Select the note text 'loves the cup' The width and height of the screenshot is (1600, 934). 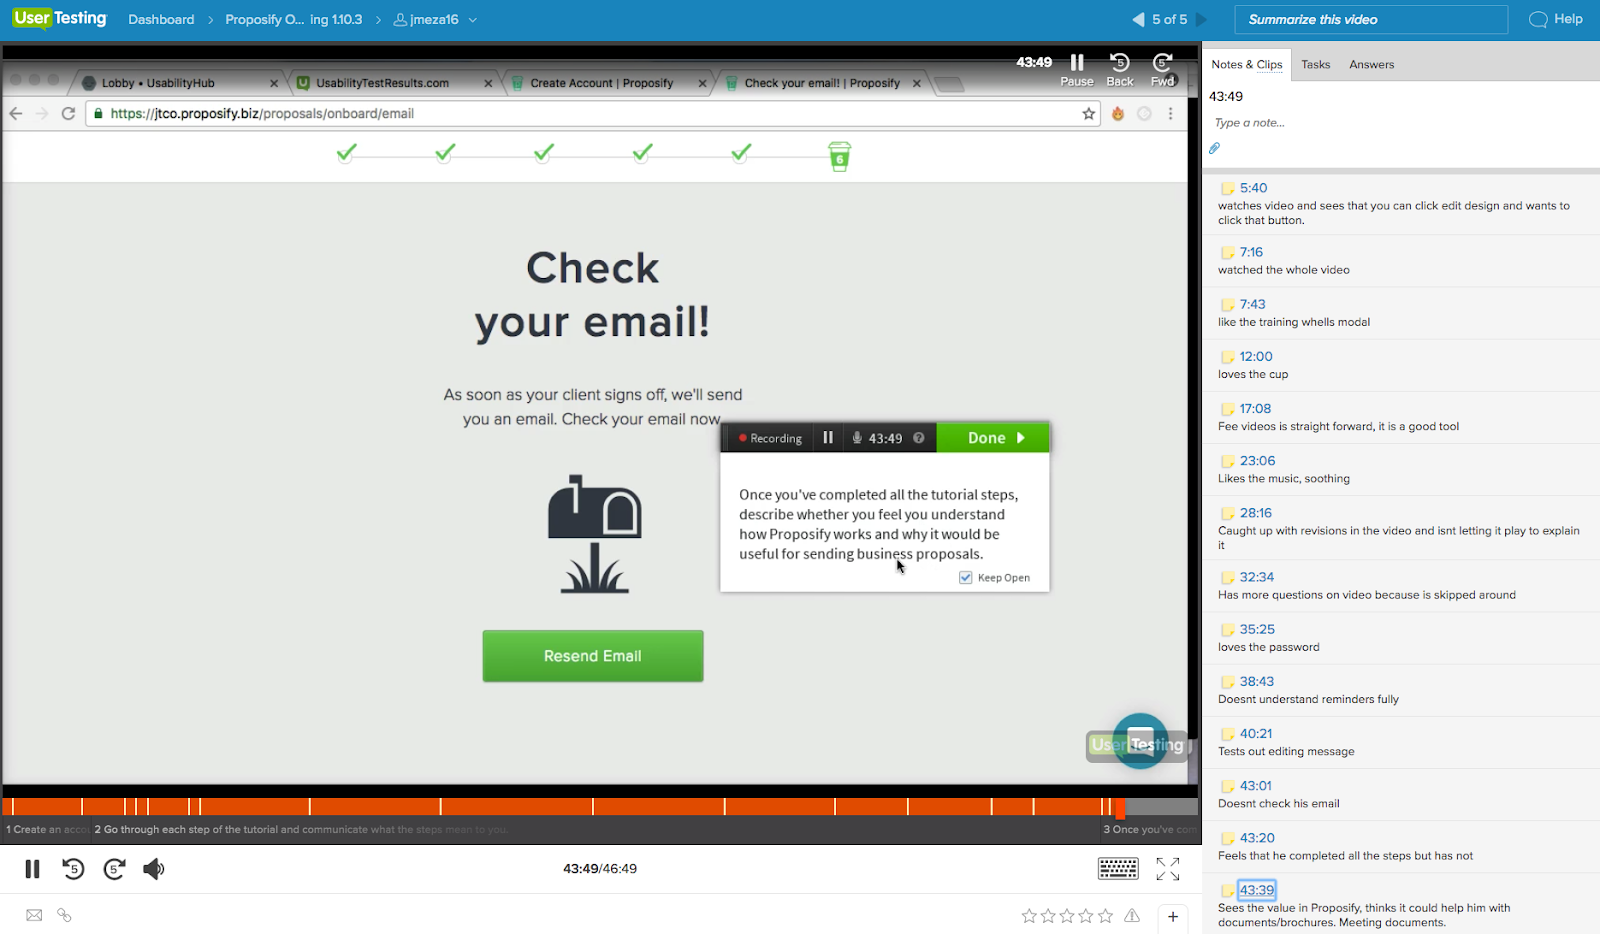(1253, 375)
